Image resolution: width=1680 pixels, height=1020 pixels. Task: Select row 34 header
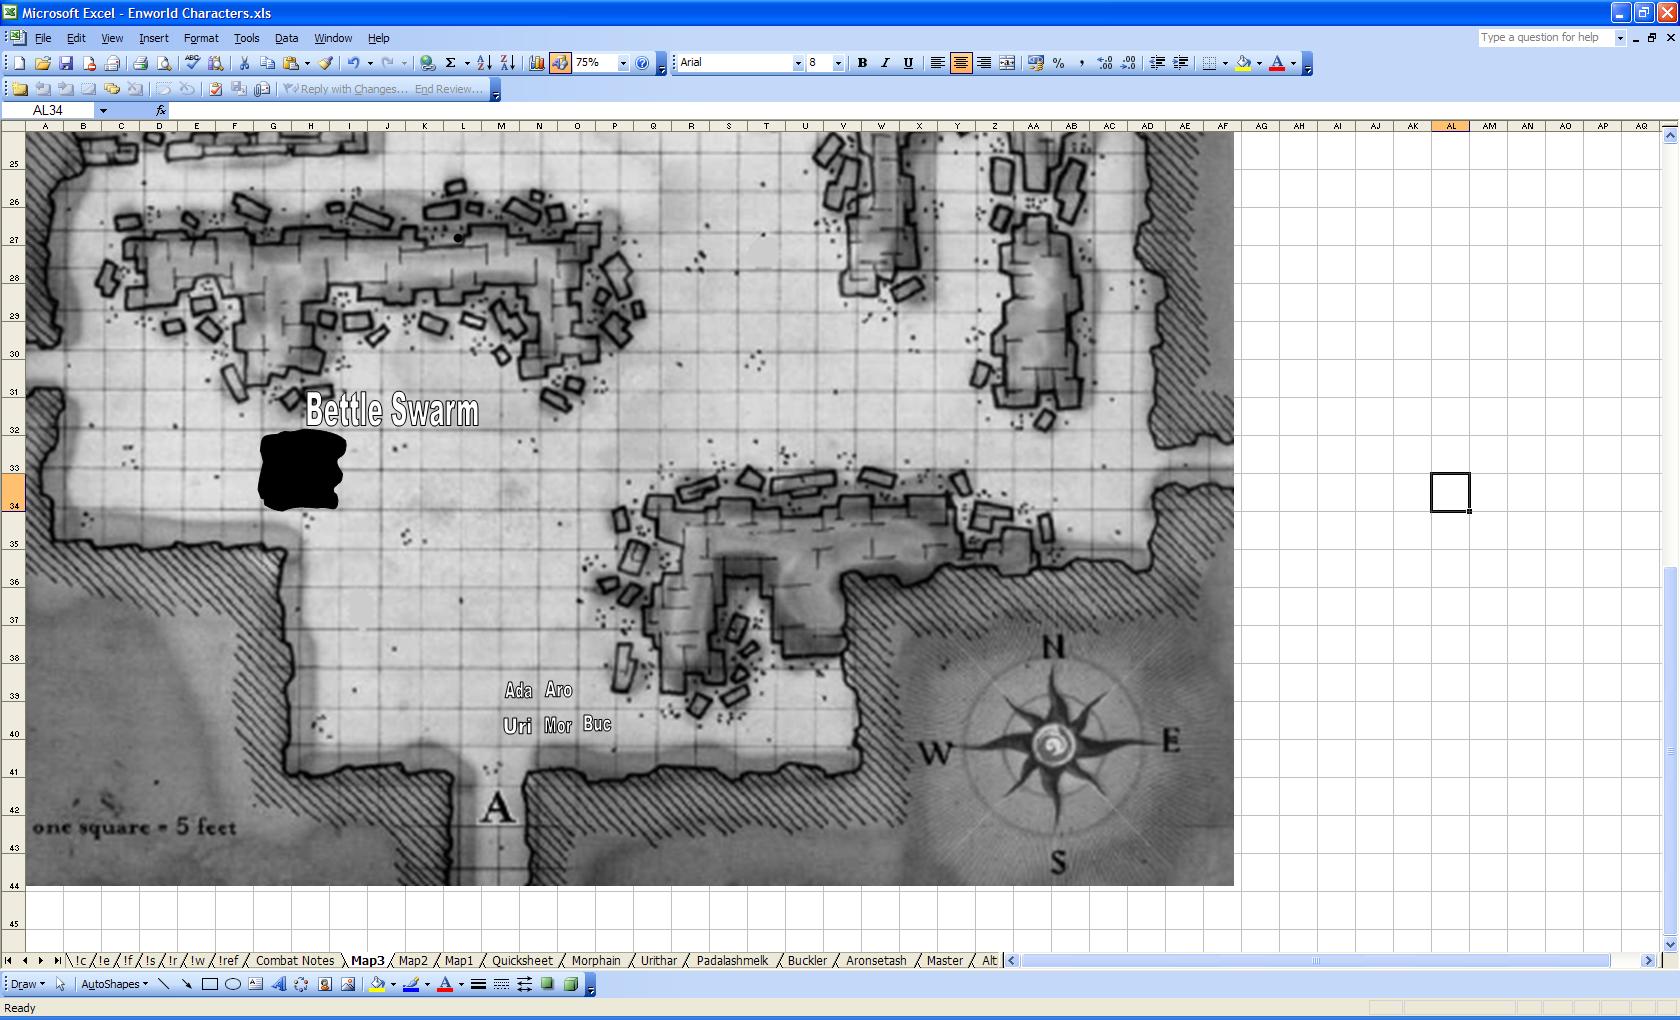tap(13, 491)
